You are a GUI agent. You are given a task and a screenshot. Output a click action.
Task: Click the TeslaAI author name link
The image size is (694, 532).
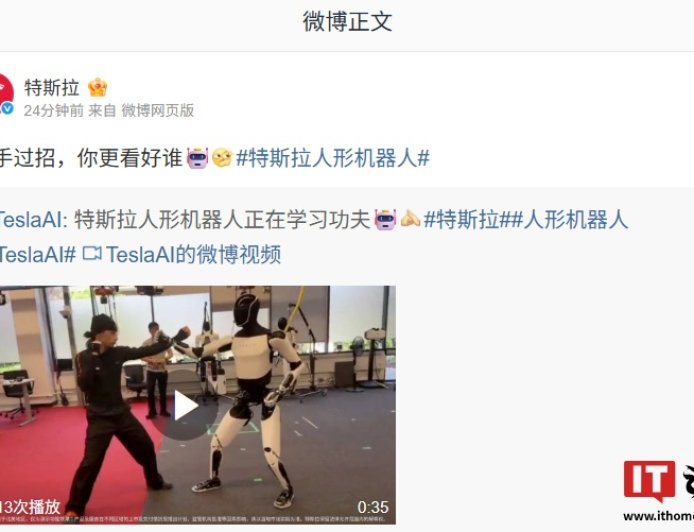click(31, 220)
